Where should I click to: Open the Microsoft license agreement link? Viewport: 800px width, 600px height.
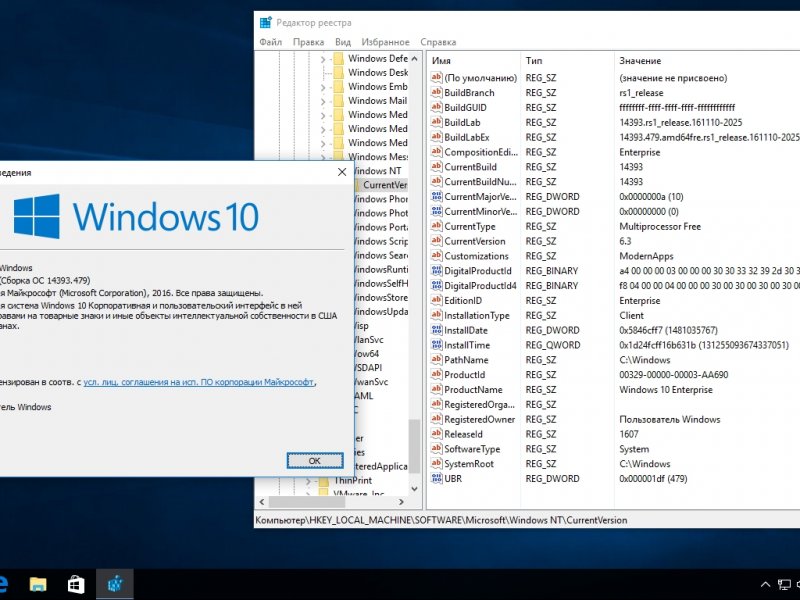[199, 382]
